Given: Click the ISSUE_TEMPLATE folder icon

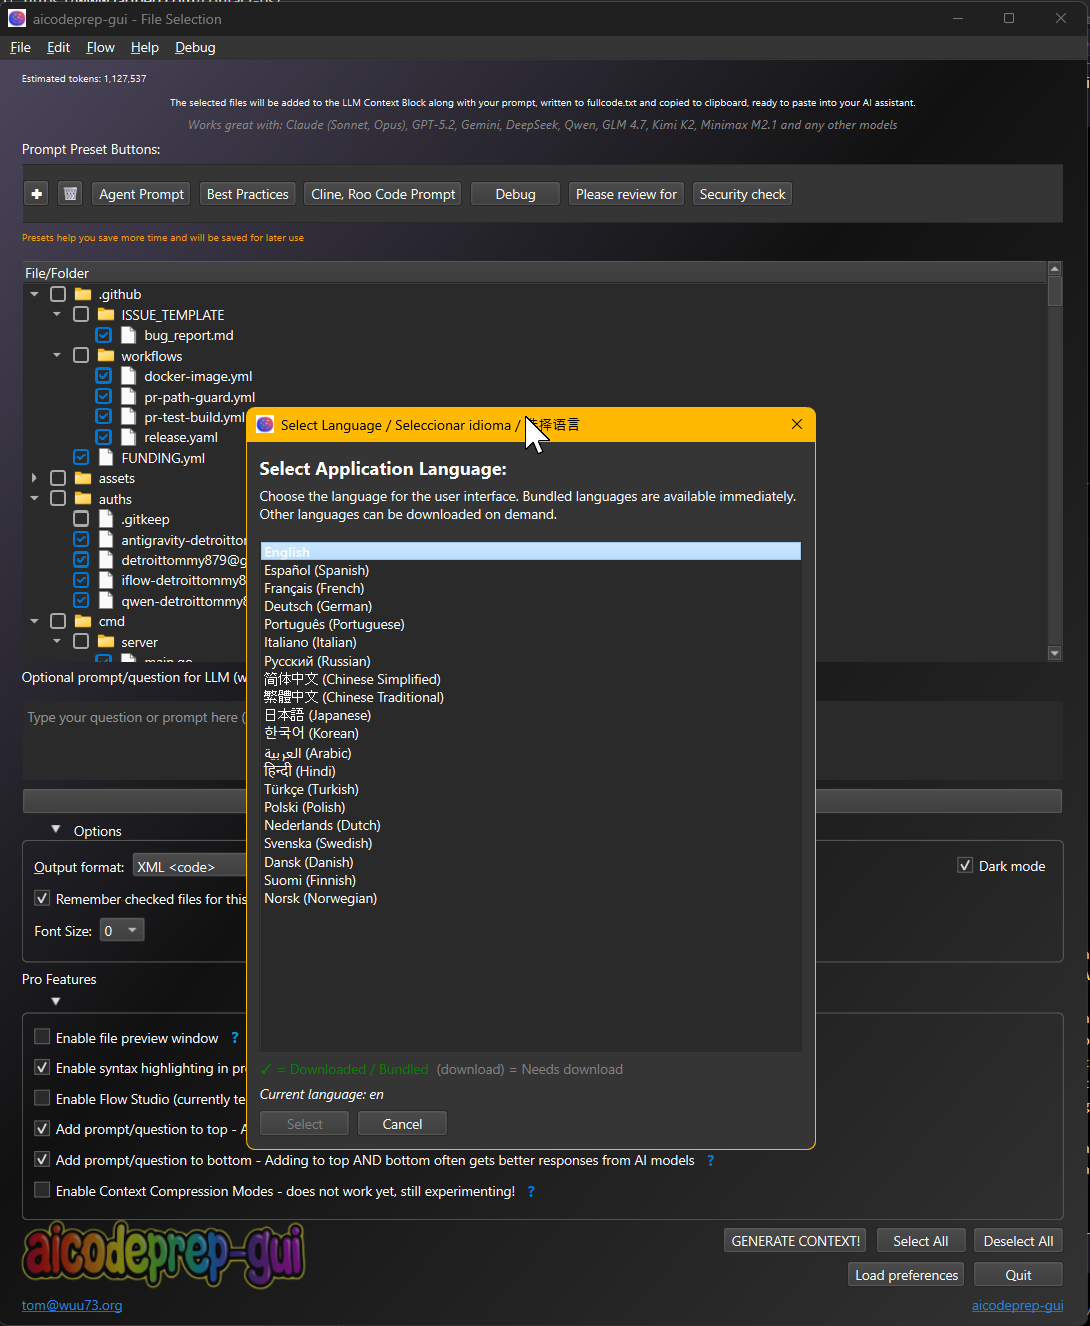Looking at the screenshot, I should click(x=106, y=315).
